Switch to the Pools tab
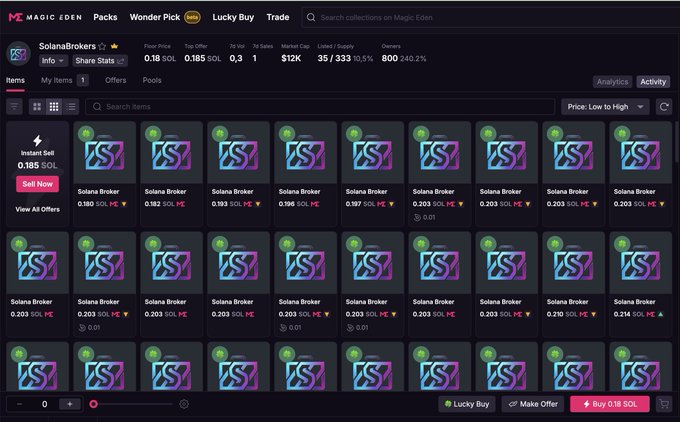The width and height of the screenshot is (680, 422). pyautogui.click(x=152, y=80)
